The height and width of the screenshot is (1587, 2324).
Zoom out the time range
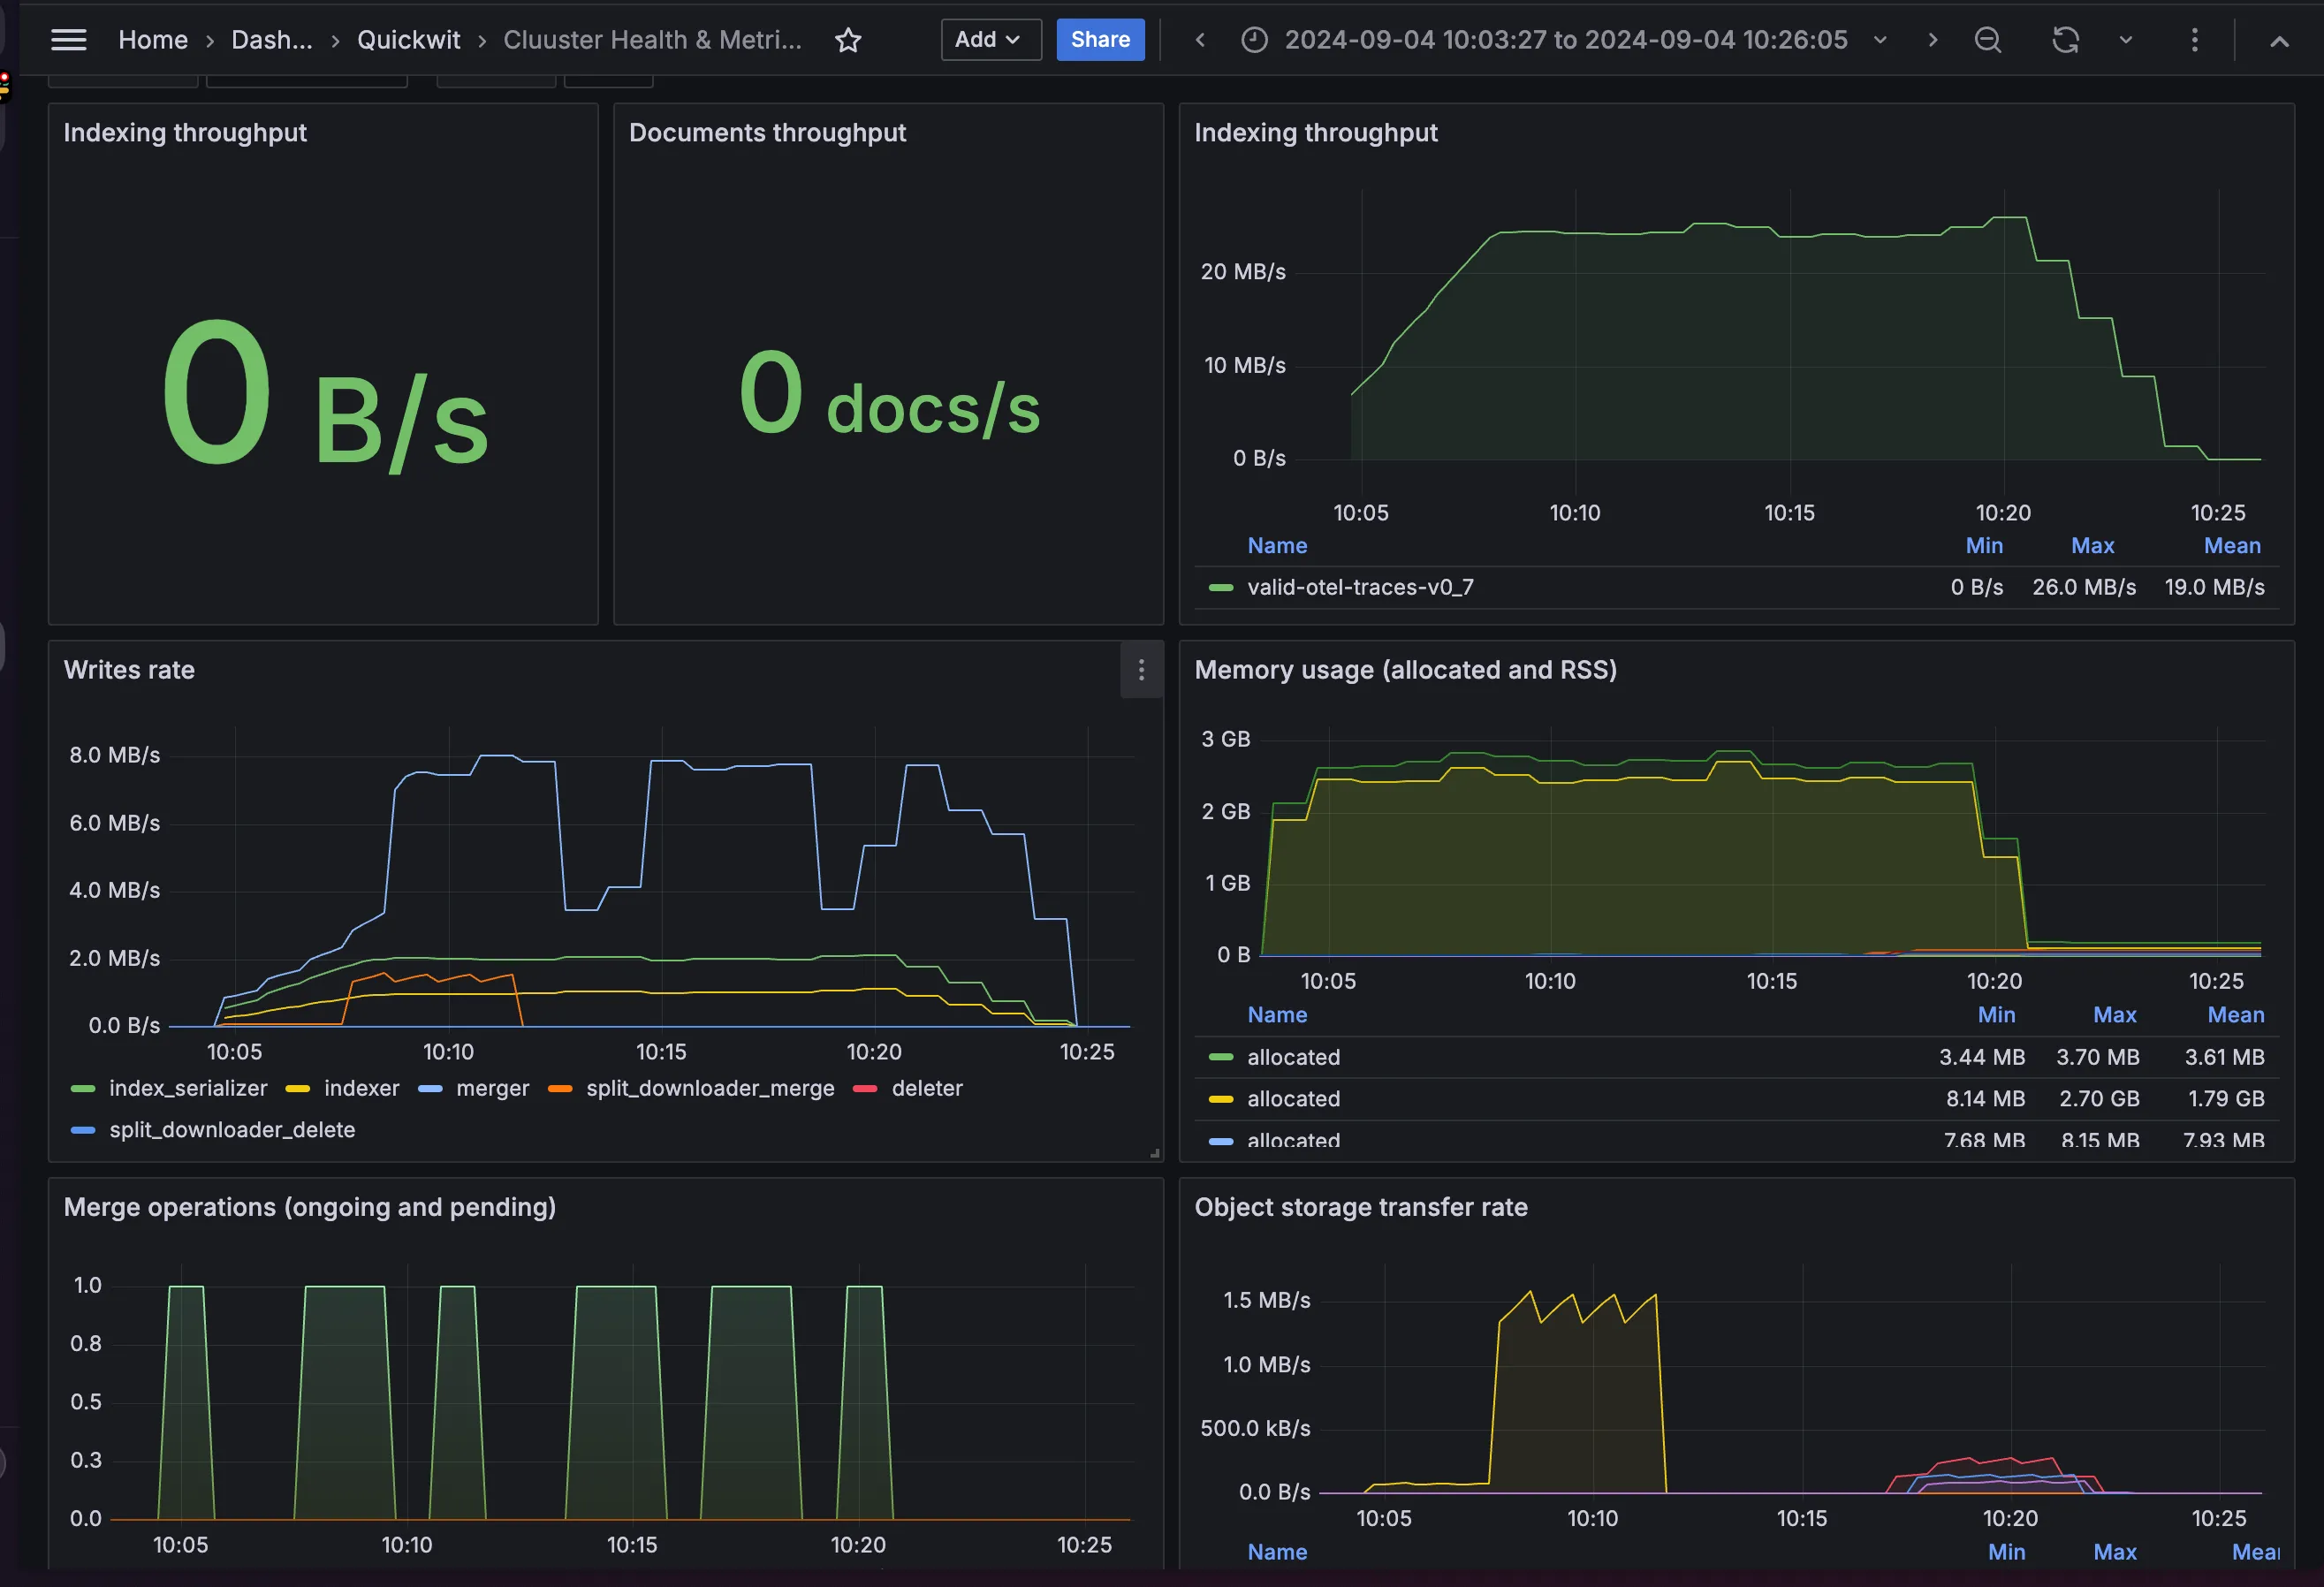(x=1988, y=40)
